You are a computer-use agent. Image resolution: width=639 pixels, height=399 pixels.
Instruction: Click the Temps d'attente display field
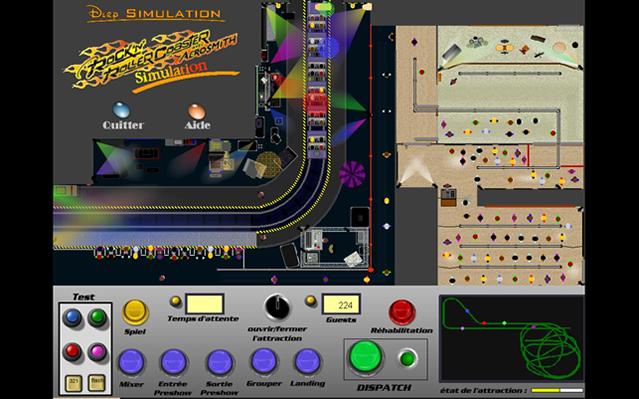pyautogui.click(x=205, y=304)
